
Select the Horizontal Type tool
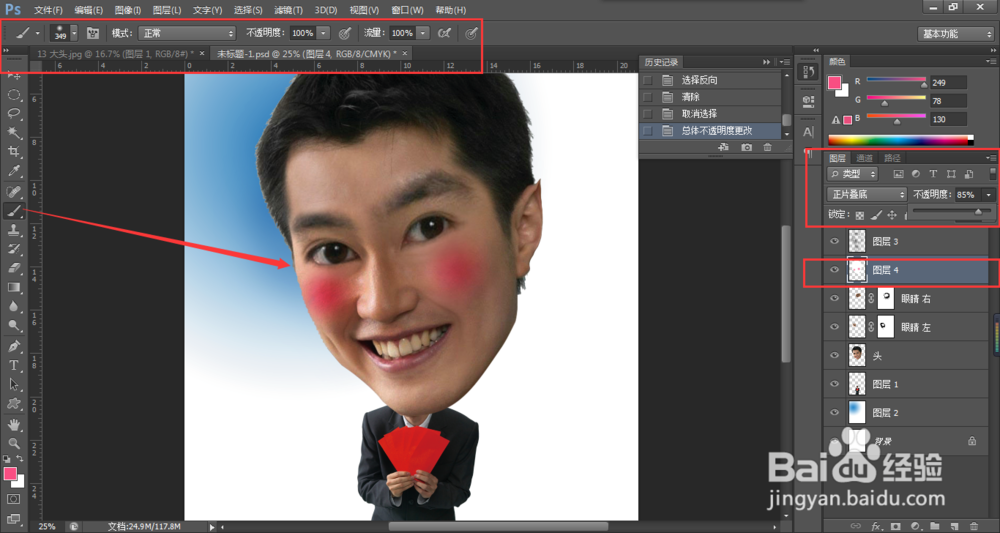(x=13, y=365)
